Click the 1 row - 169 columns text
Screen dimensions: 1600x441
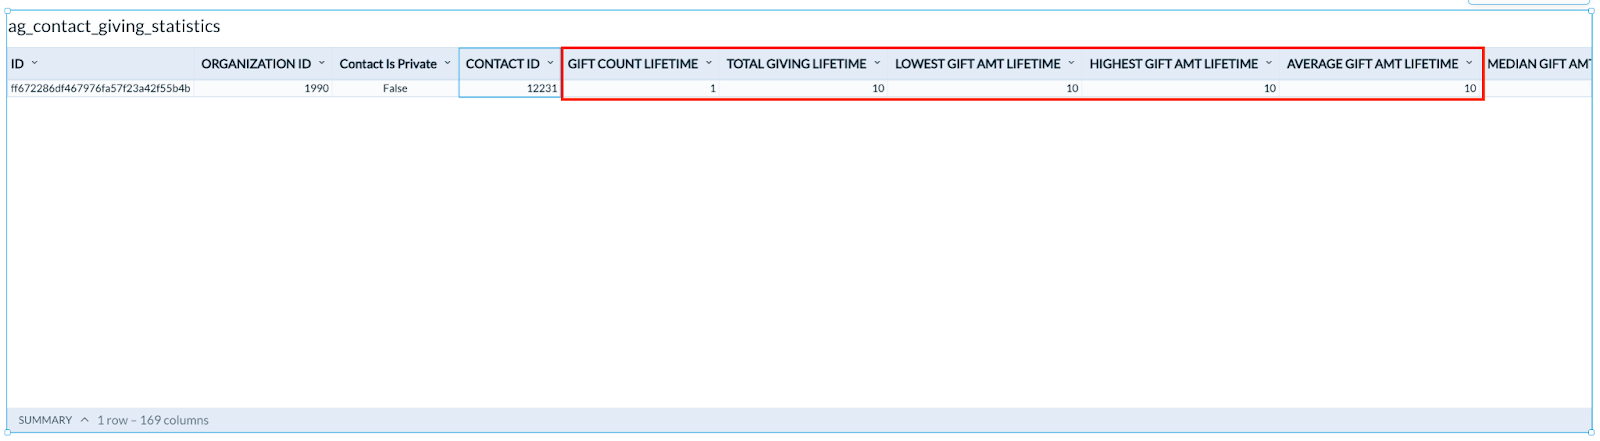[x=153, y=420]
